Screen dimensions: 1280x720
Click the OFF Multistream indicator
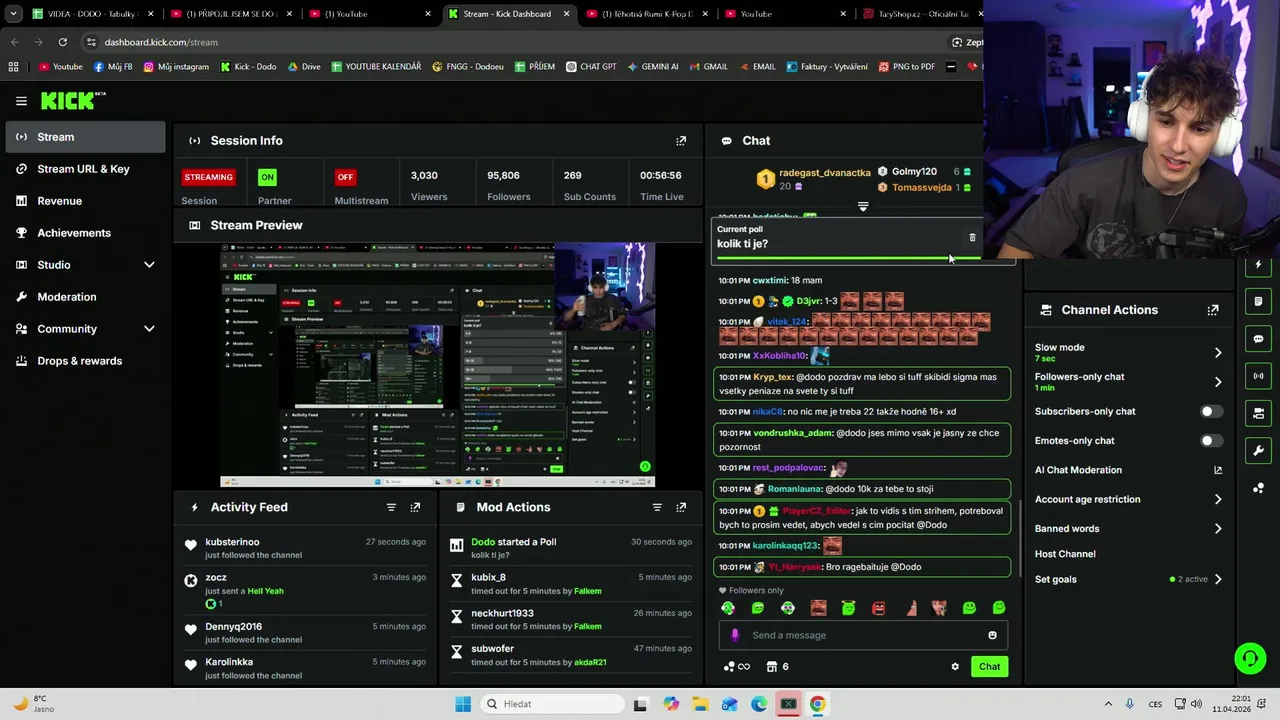[345, 177]
